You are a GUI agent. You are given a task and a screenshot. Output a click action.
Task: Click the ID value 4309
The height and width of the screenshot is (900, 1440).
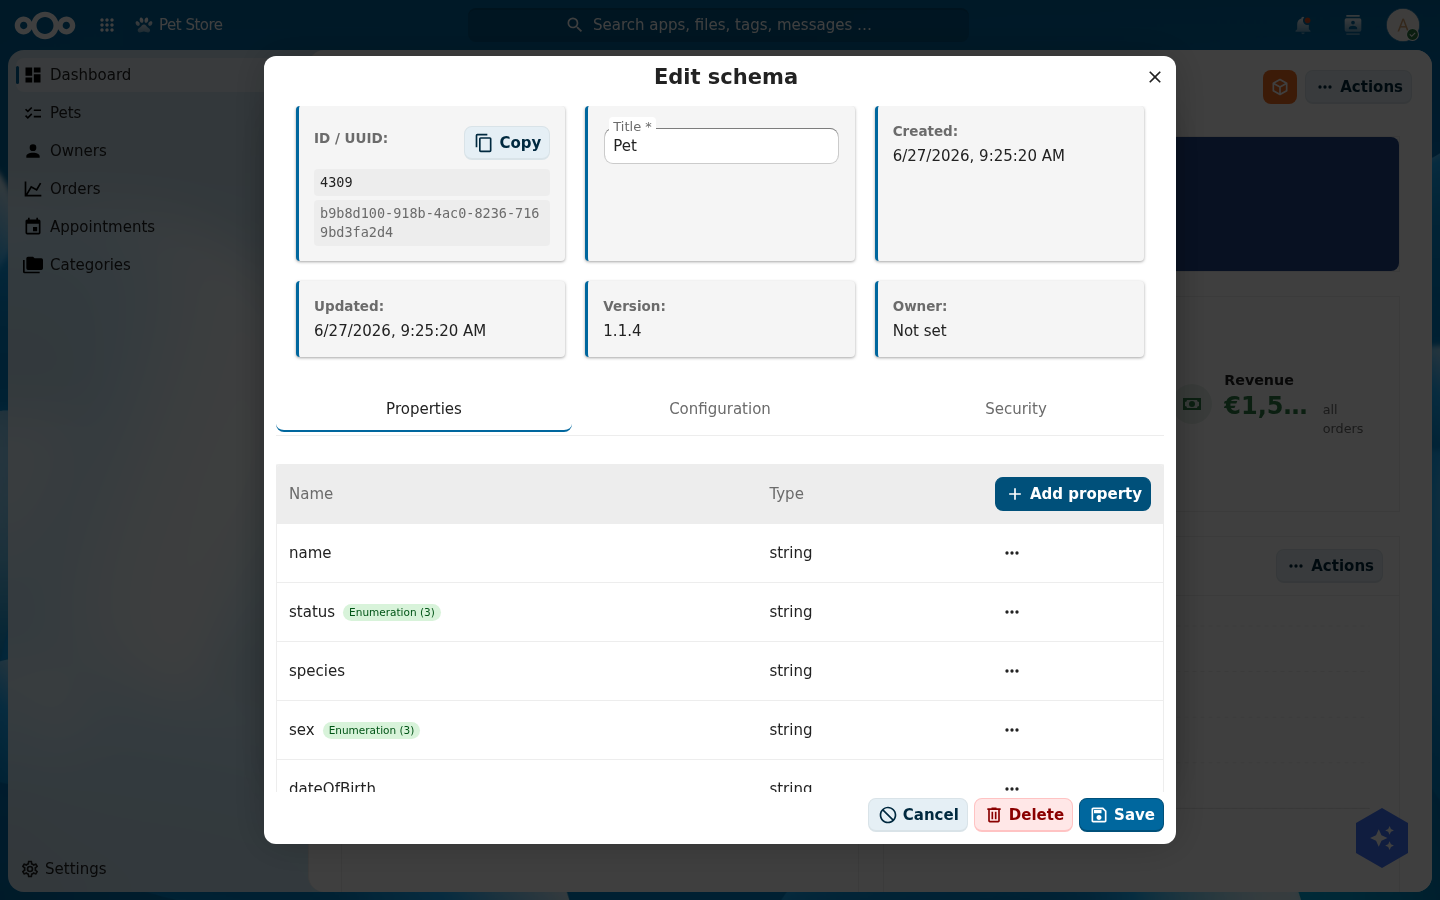tap(432, 183)
